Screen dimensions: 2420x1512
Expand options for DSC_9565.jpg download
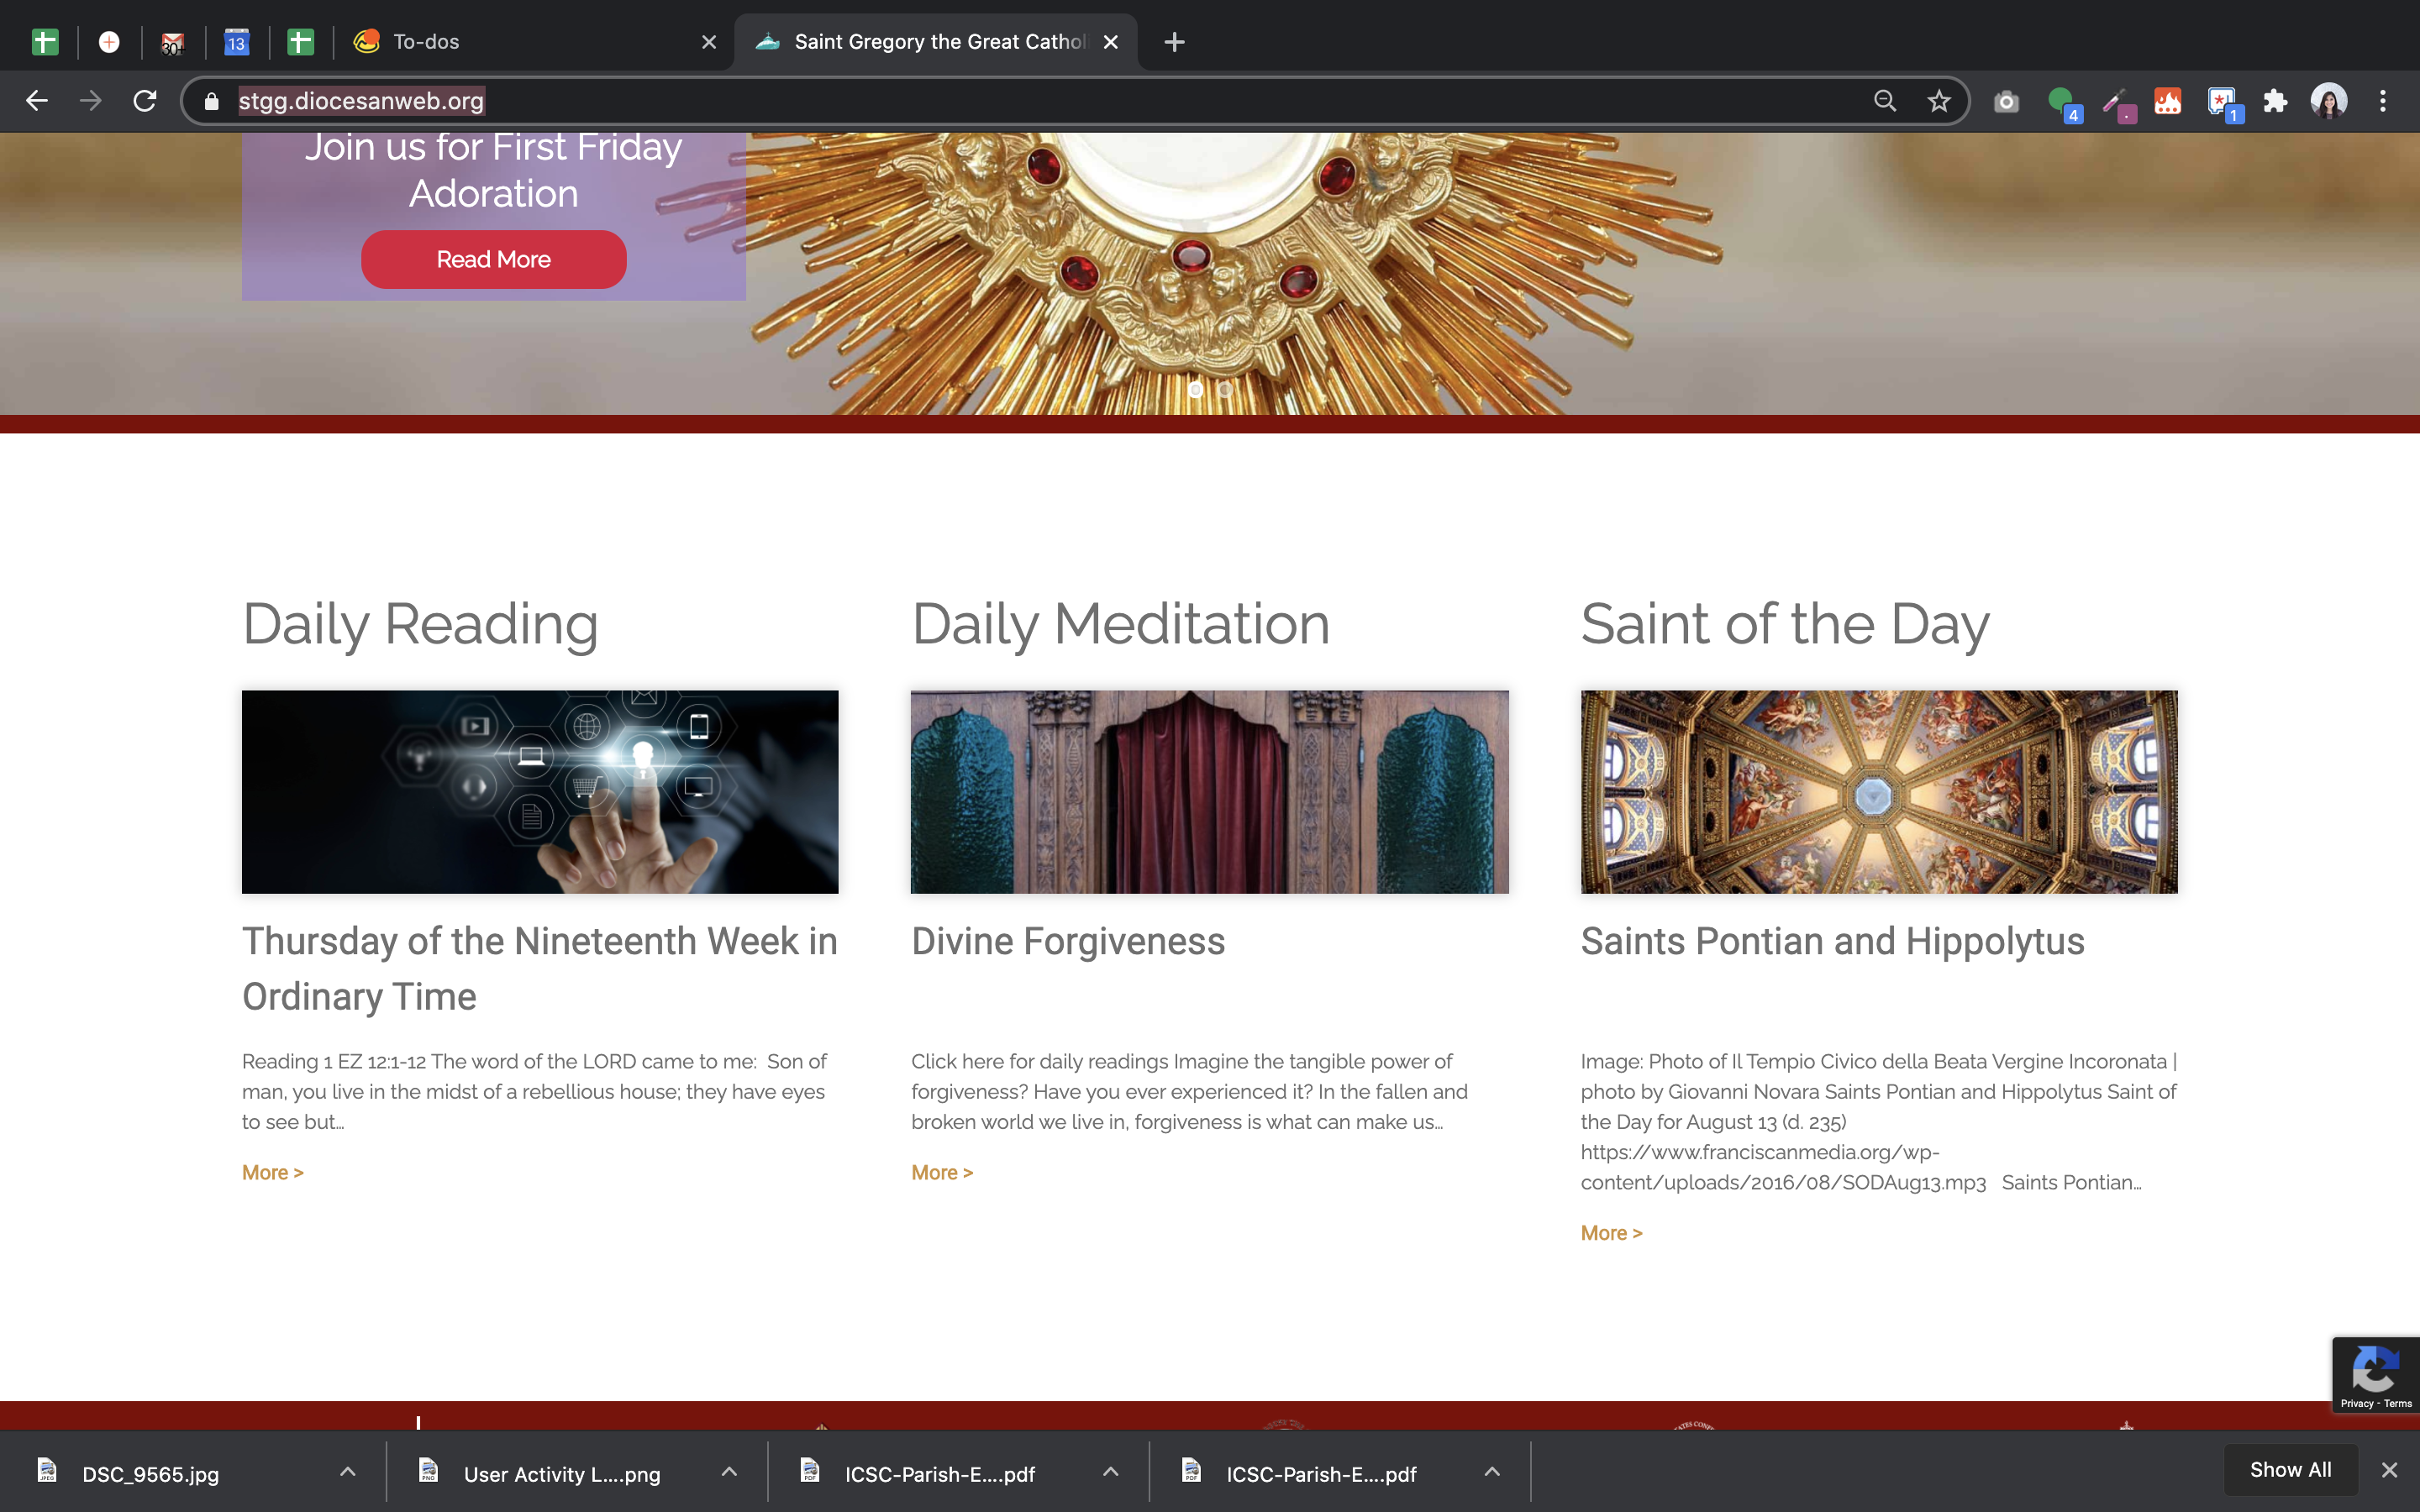coord(347,1472)
